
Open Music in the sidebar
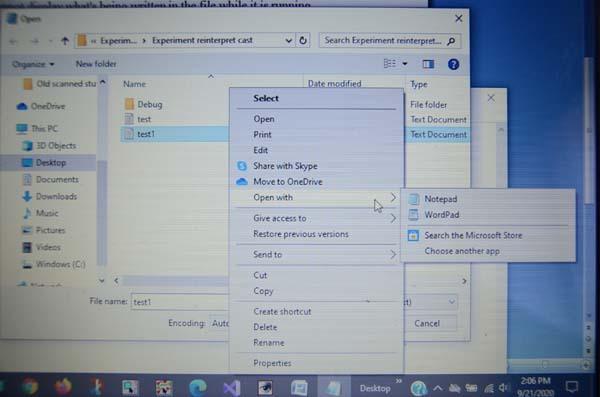coord(47,214)
